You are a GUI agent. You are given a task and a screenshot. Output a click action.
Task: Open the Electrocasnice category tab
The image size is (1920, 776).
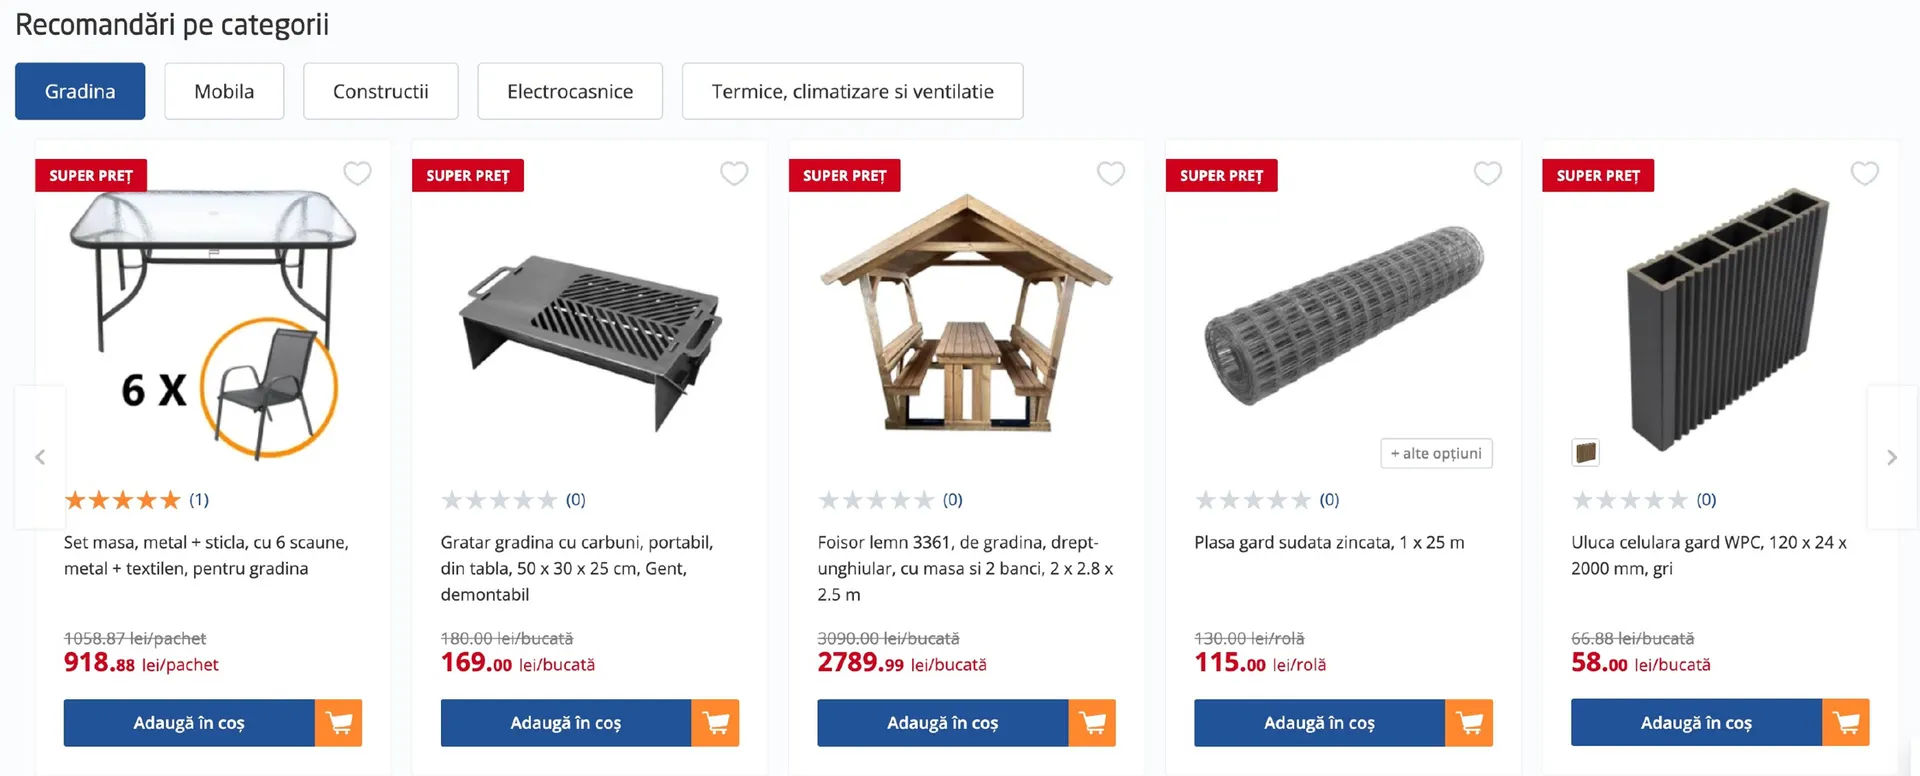pyautogui.click(x=570, y=91)
